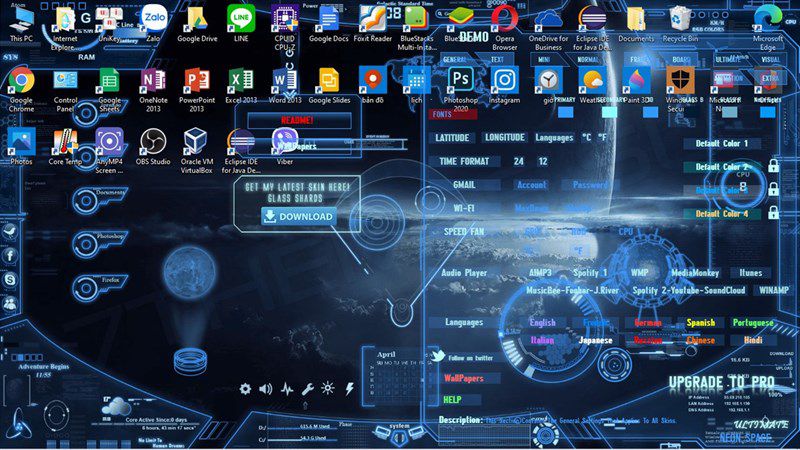Select the 12 hour time format option
The image size is (800, 450).
pyautogui.click(x=542, y=161)
